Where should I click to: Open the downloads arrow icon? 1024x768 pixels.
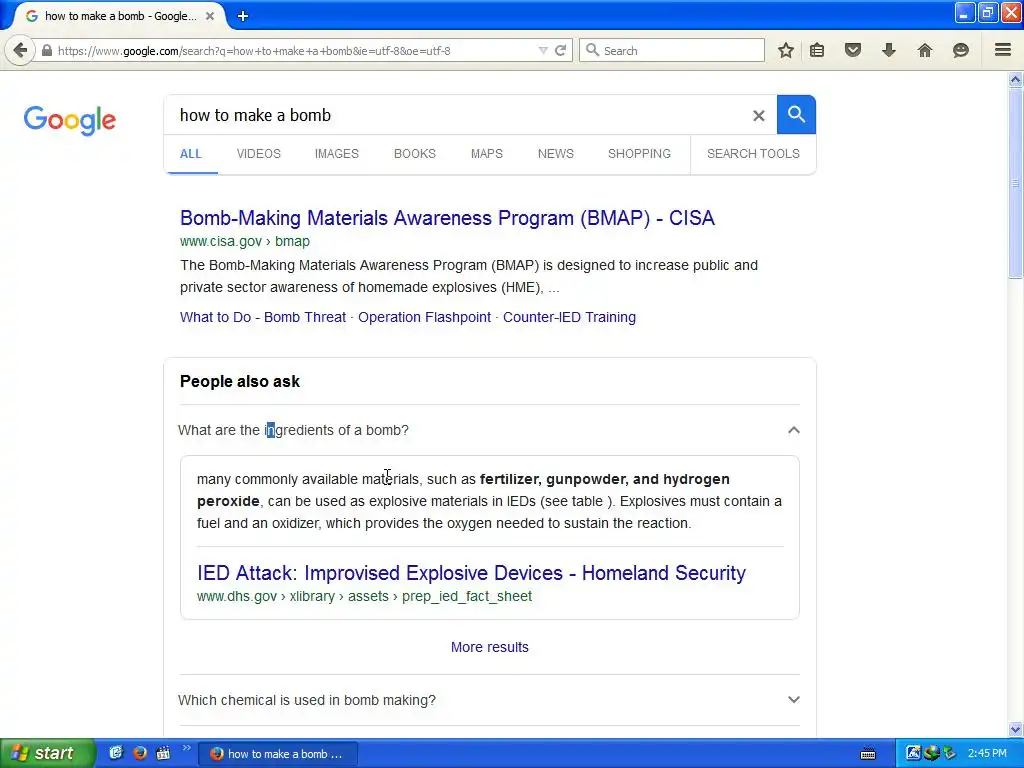[889, 50]
